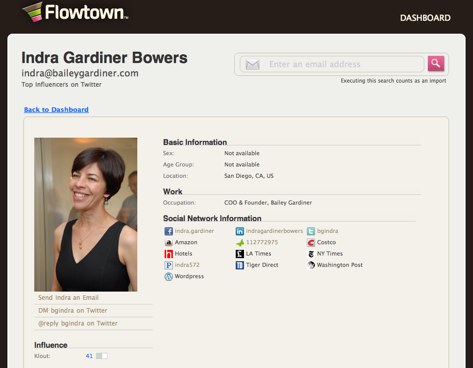
Task: Click the NY Times icon
Action: coord(311,254)
